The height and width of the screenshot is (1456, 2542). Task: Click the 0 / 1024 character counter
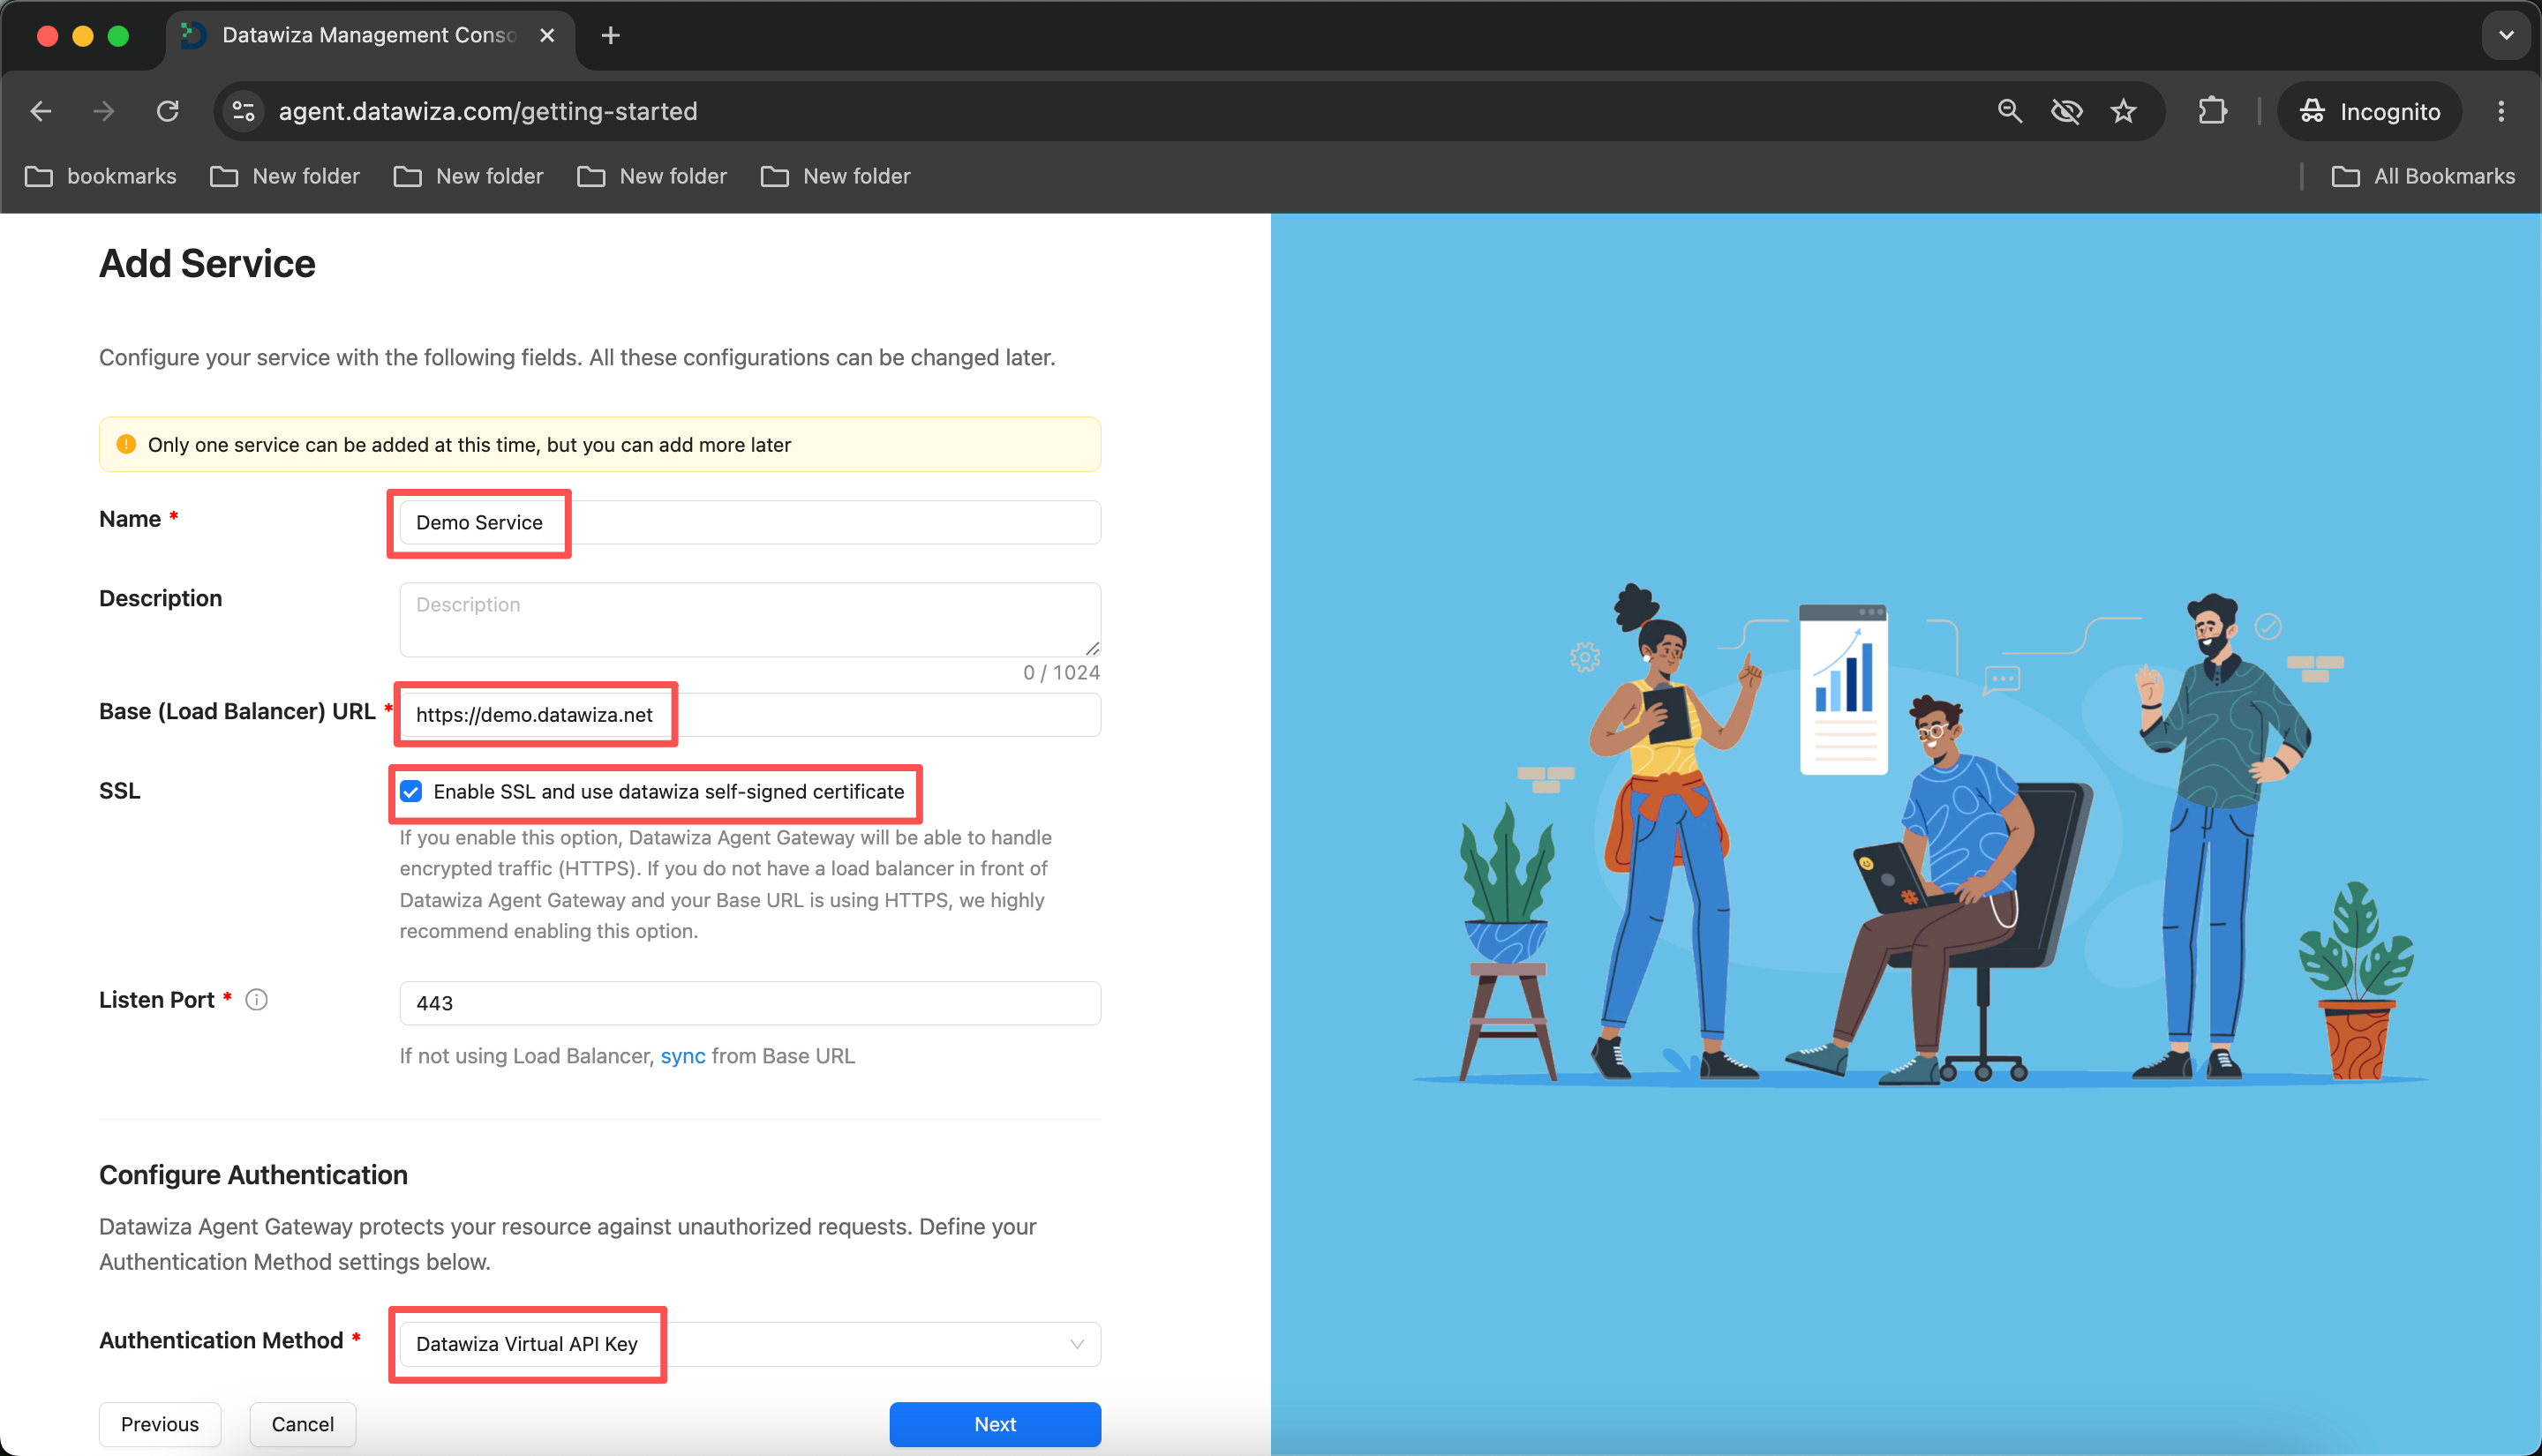[1061, 673]
